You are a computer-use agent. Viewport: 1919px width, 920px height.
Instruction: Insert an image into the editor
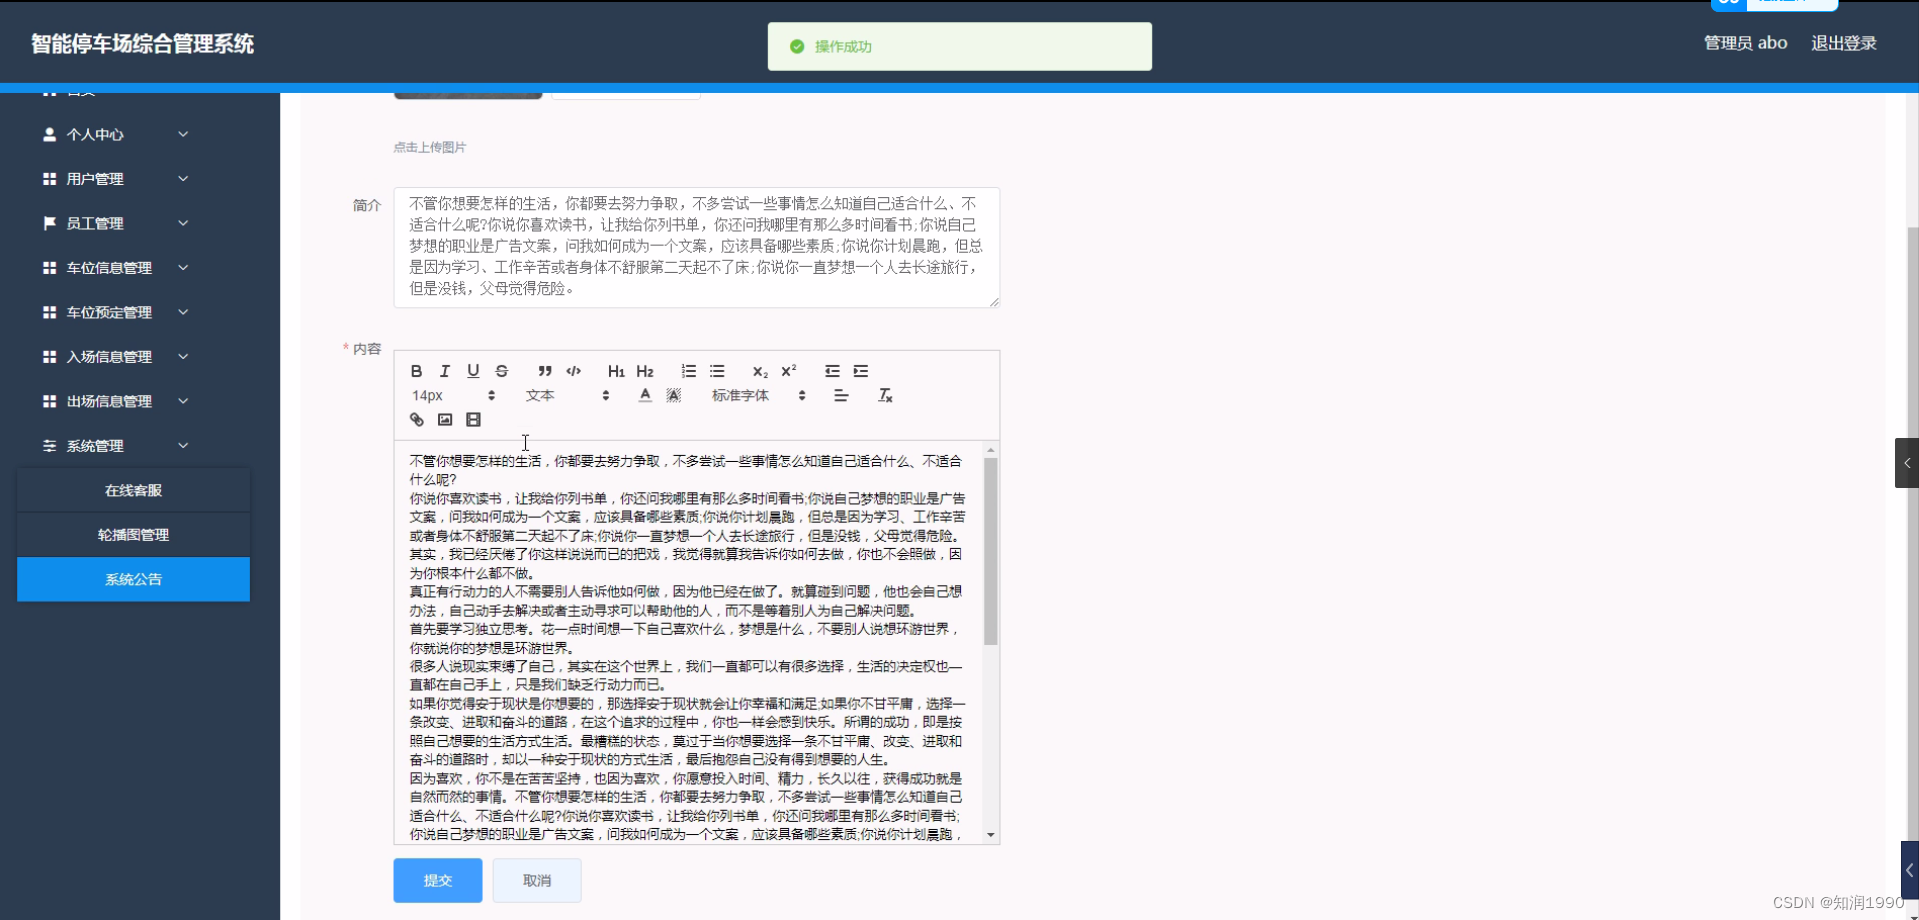tap(445, 419)
